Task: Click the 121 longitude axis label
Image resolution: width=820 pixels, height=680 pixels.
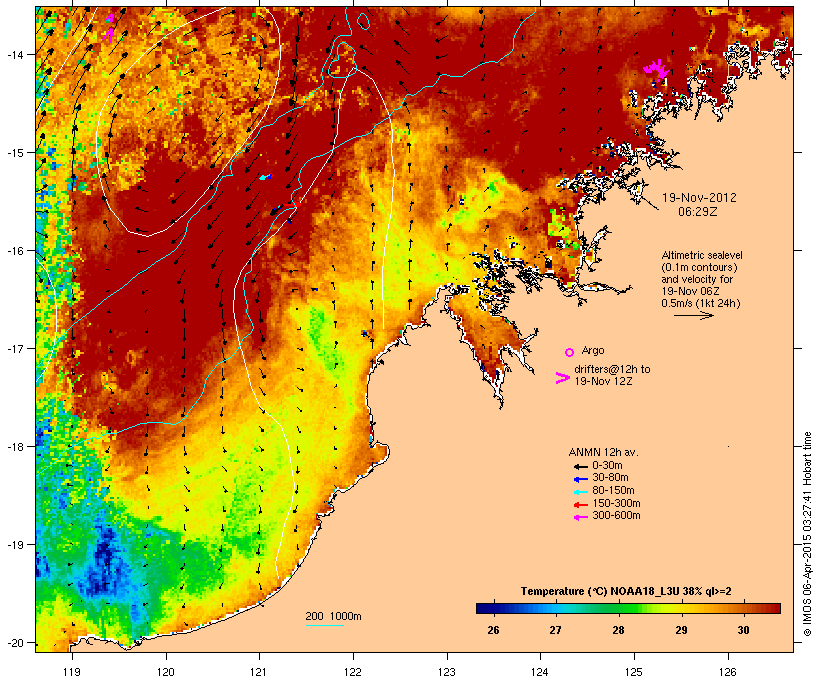Action: (x=259, y=672)
